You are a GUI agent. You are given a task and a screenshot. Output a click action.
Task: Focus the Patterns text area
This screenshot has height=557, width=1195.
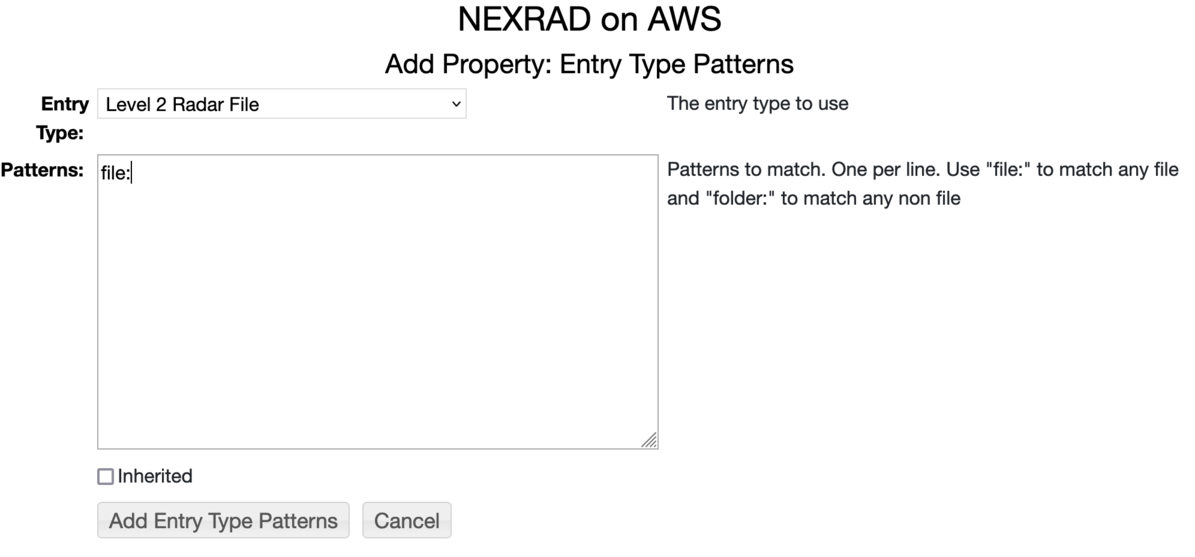tap(377, 301)
